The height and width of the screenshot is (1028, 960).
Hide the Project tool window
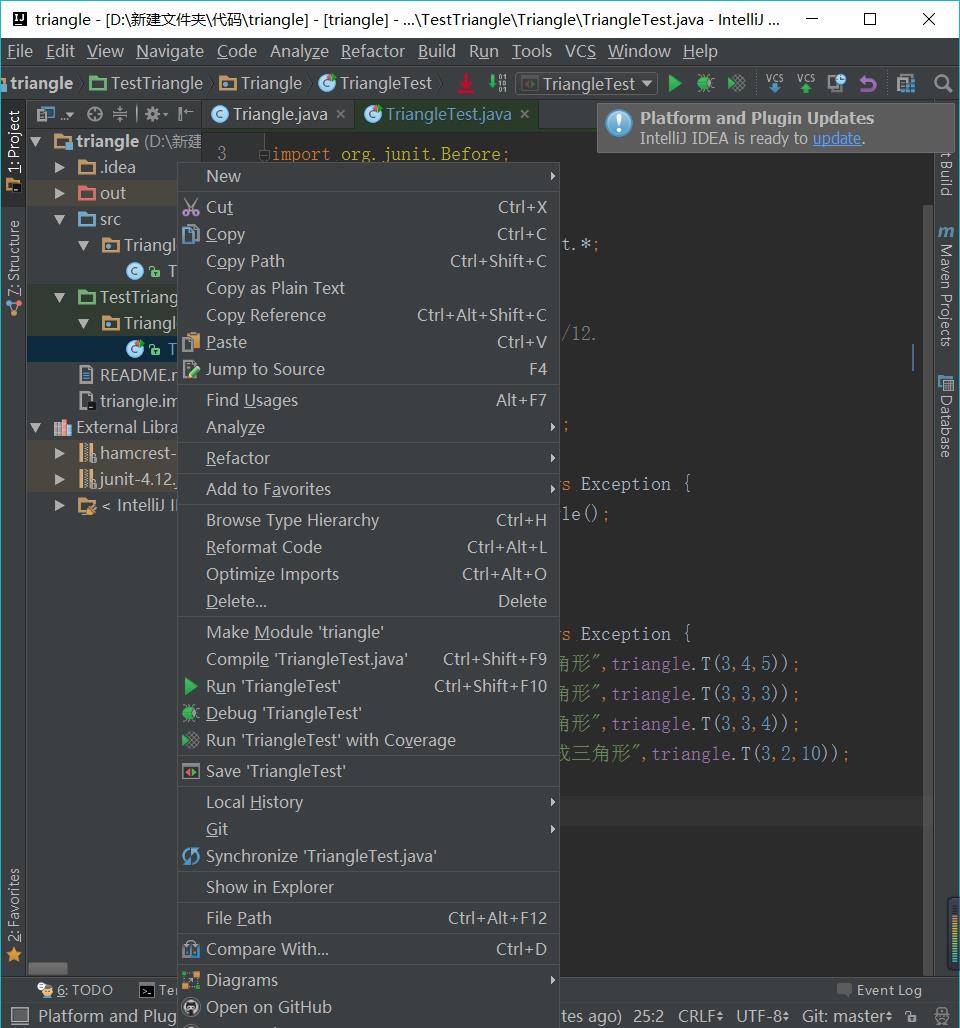pyautogui.click(x=186, y=114)
